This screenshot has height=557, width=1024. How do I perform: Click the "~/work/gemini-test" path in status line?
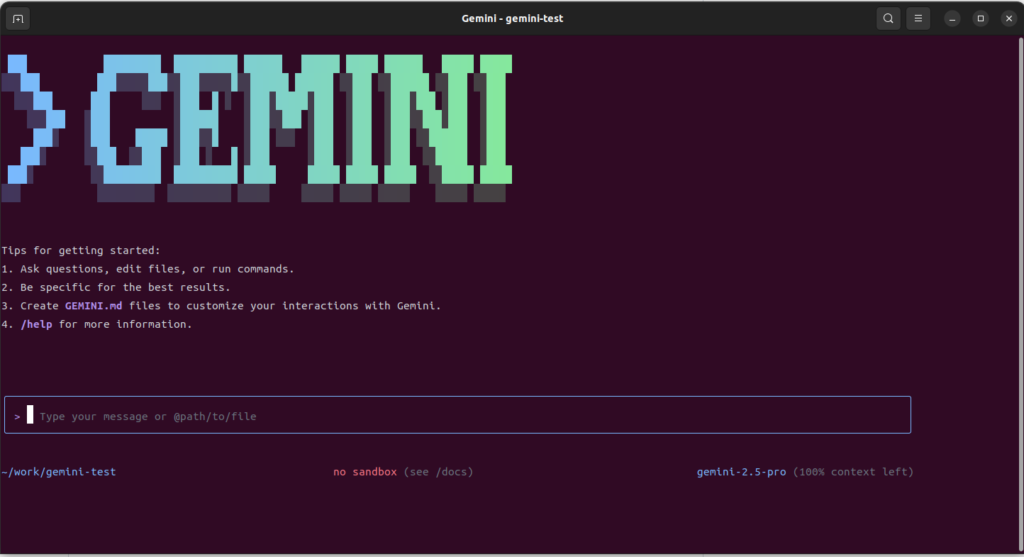pos(59,471)
